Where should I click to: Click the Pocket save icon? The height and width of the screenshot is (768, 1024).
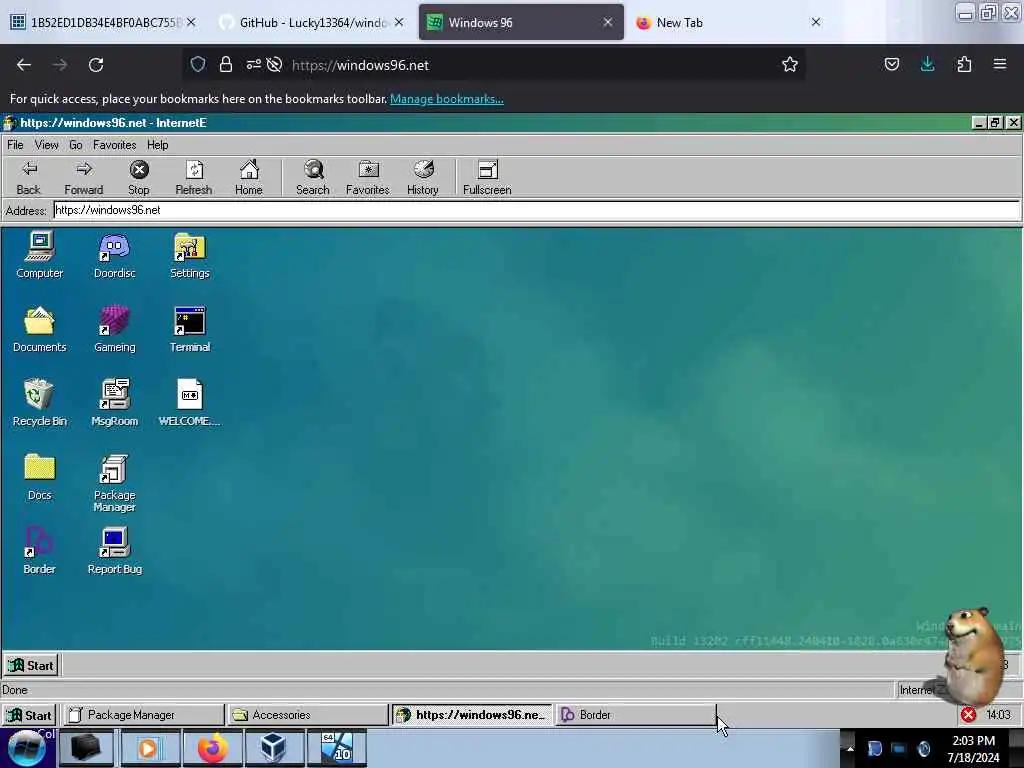click(x=891, y=65)
